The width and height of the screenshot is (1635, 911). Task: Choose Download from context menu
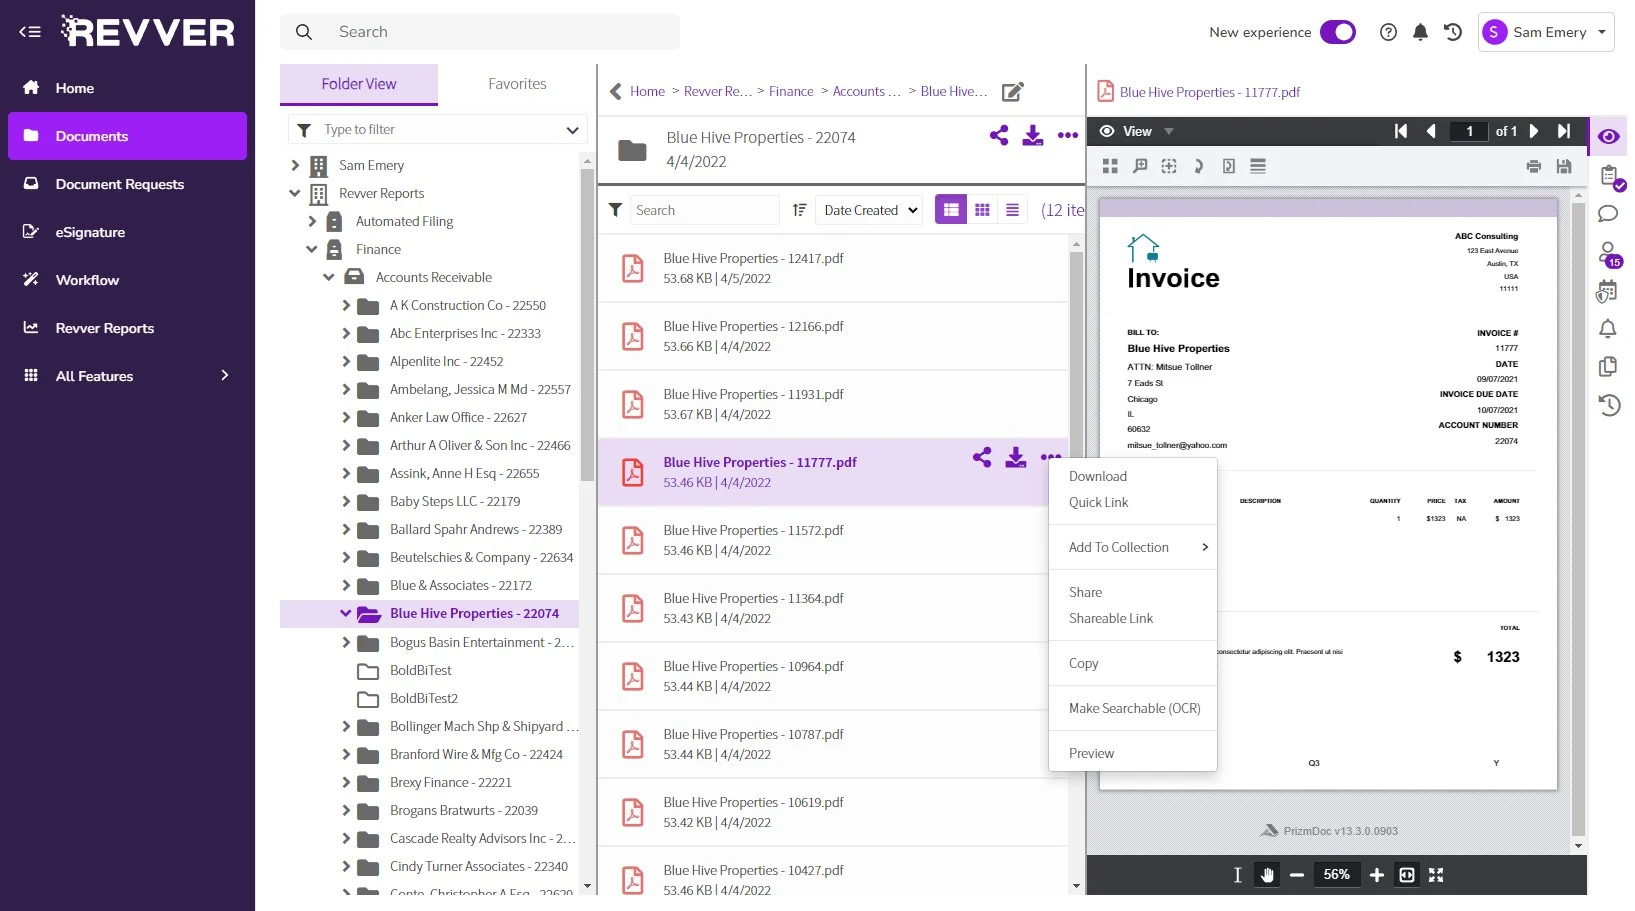pos(1098,476)
